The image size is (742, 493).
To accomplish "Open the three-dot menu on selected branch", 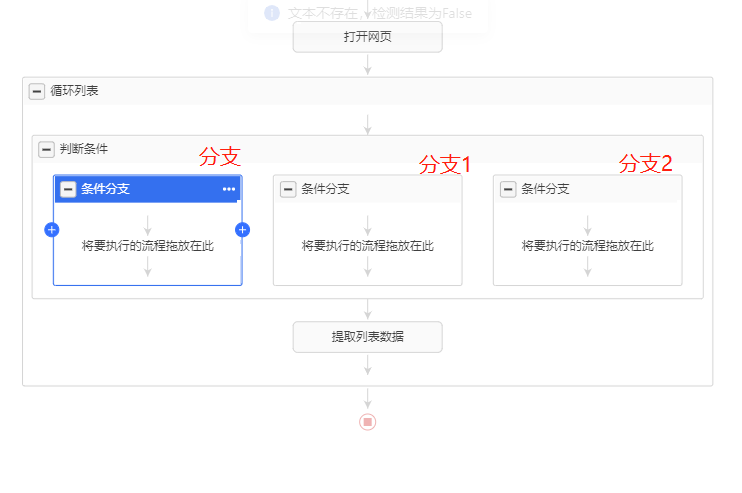I will (x=229, y=189).
